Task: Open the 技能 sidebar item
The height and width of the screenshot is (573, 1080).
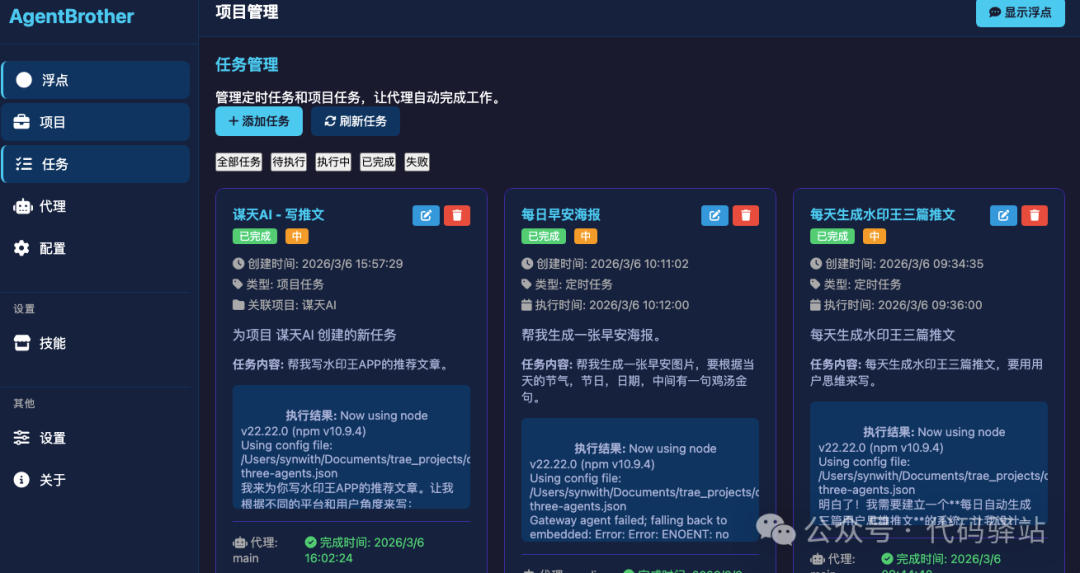Action: 96,343
